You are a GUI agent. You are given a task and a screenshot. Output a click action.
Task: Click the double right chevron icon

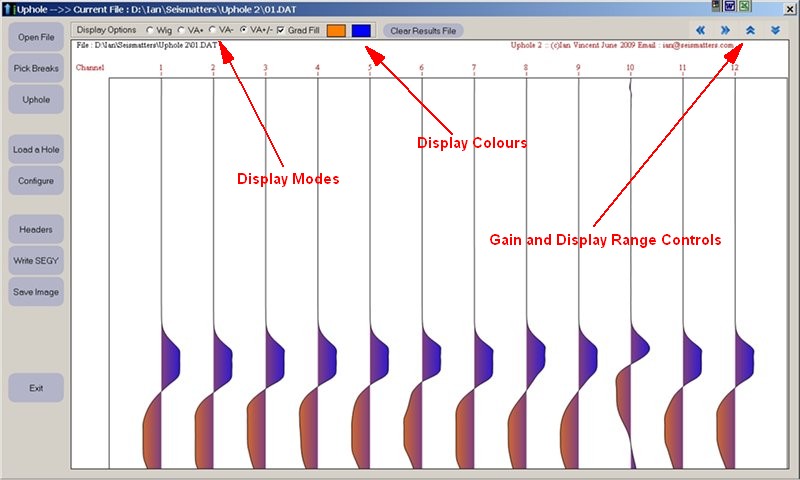click(725, 31)
